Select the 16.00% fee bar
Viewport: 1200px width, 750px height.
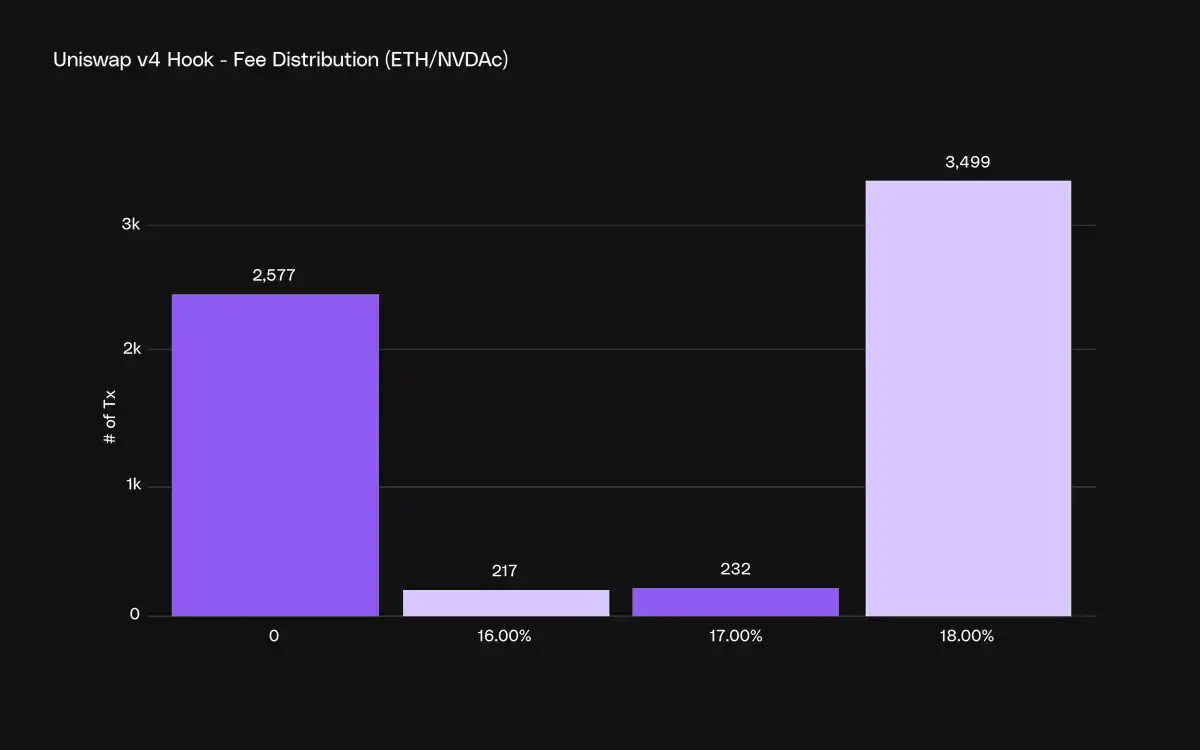(x=506, y=603)
